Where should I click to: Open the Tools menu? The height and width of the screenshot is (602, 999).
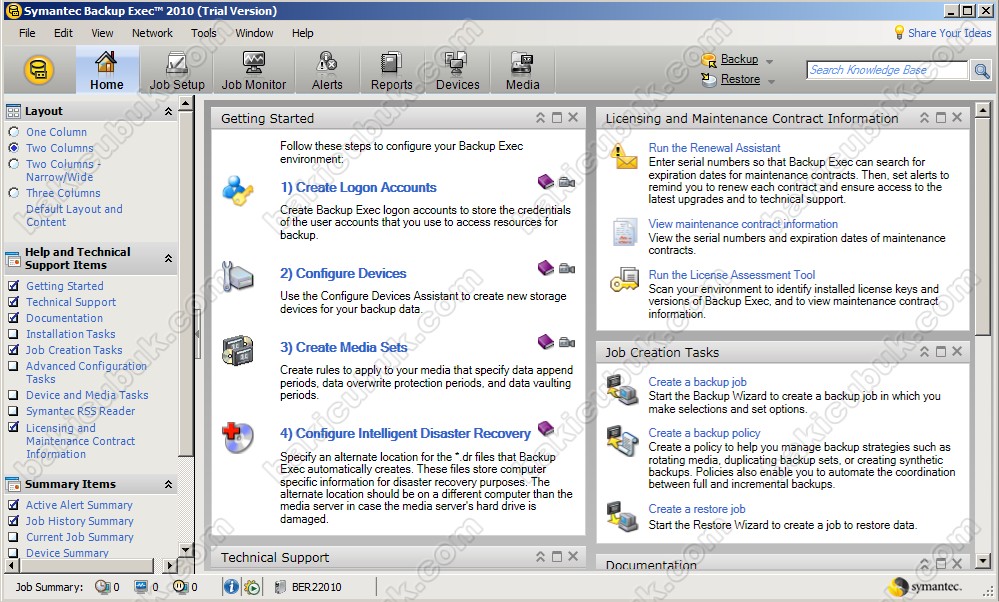204,33
